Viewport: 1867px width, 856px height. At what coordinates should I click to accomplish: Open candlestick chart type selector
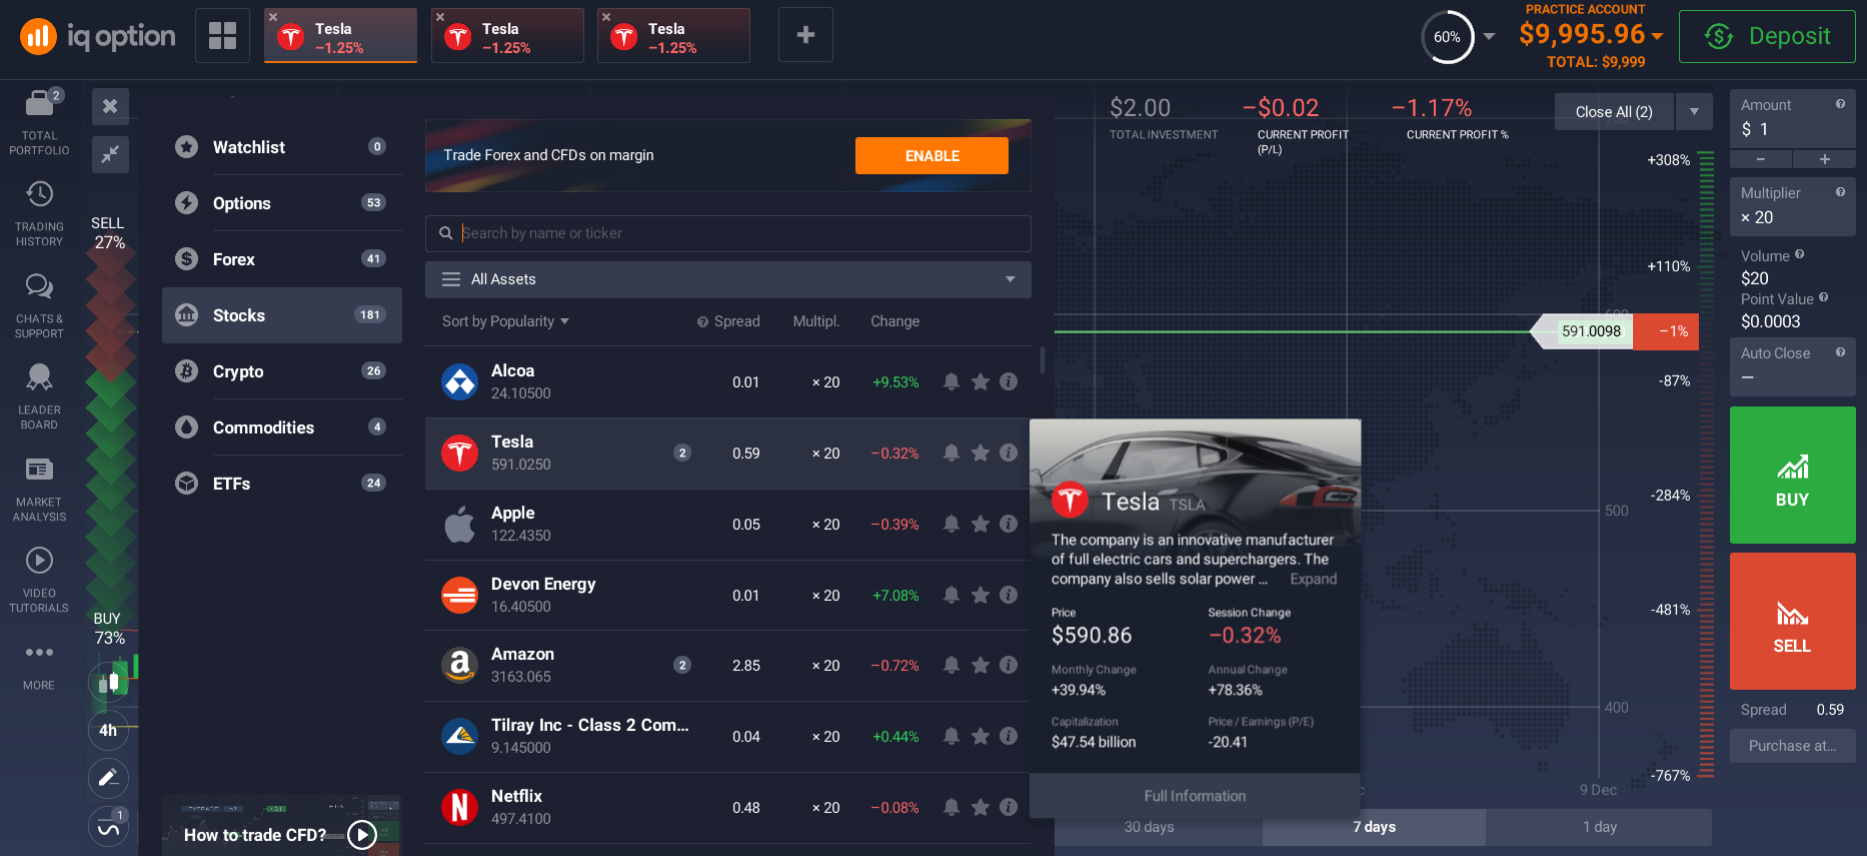pos(108,683)
